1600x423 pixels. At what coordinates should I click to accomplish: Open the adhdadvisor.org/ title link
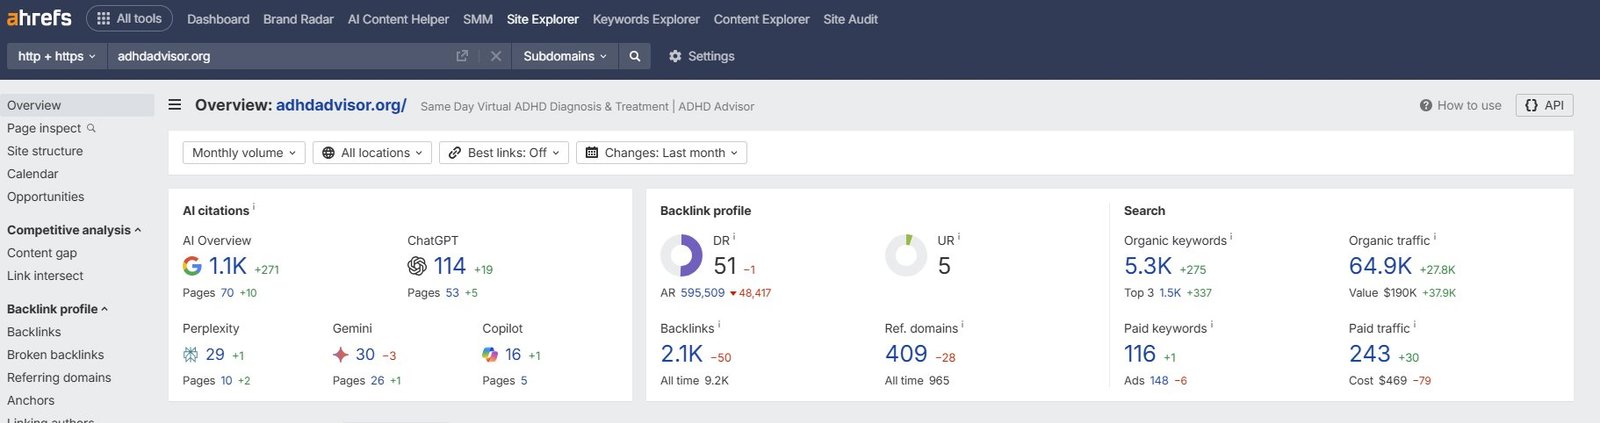341,105
